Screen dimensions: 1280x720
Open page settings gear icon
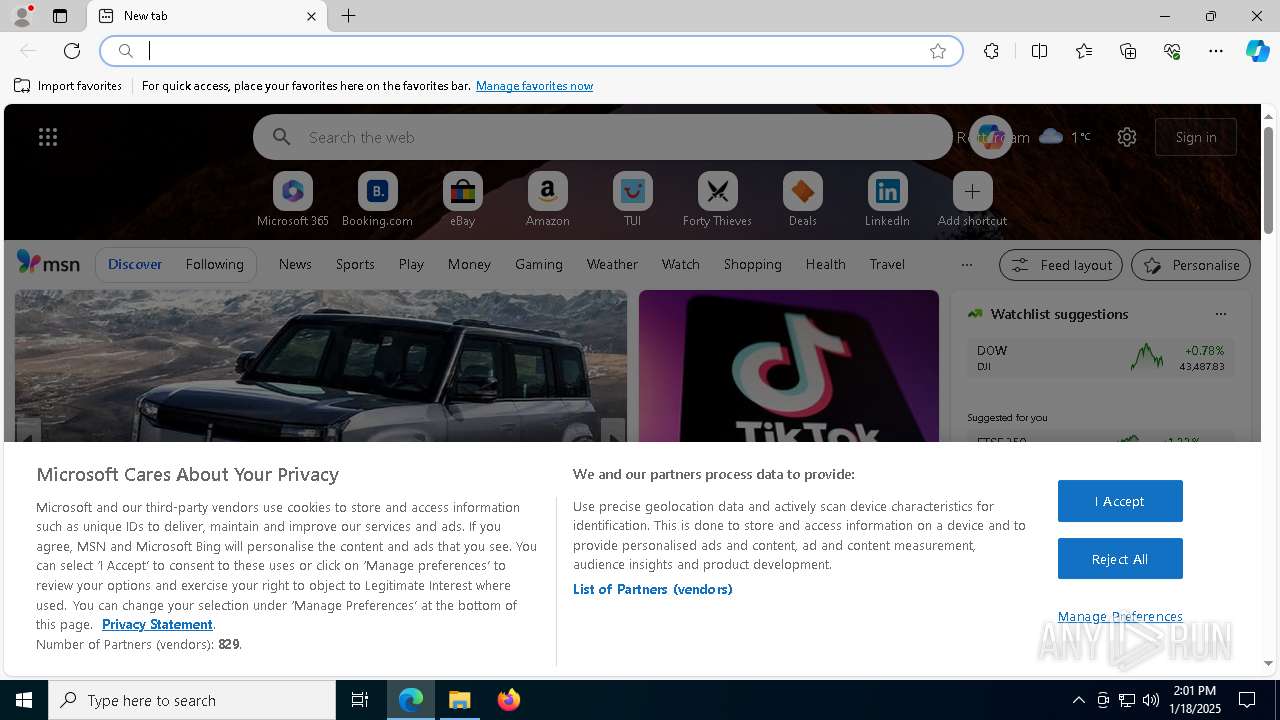point(1127,137)
